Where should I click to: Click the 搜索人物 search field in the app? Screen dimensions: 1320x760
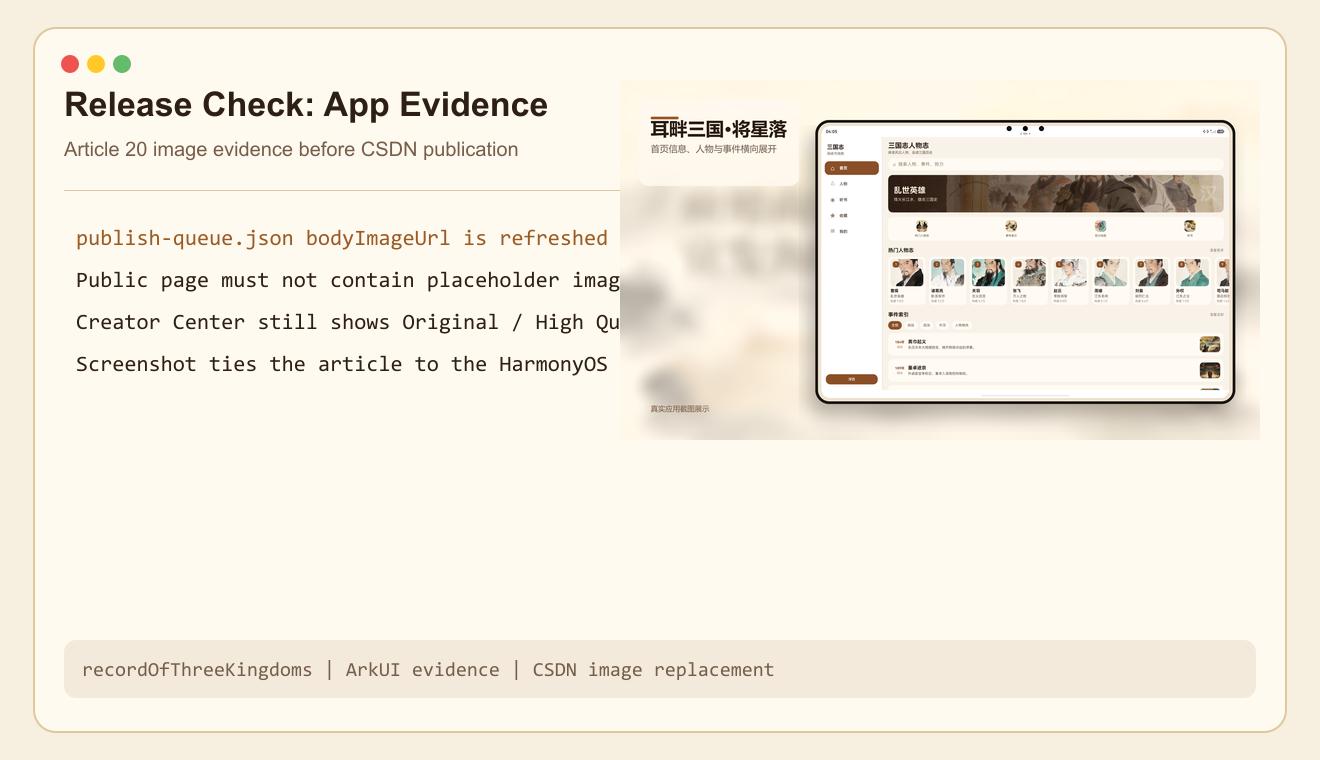point(1055,164)
